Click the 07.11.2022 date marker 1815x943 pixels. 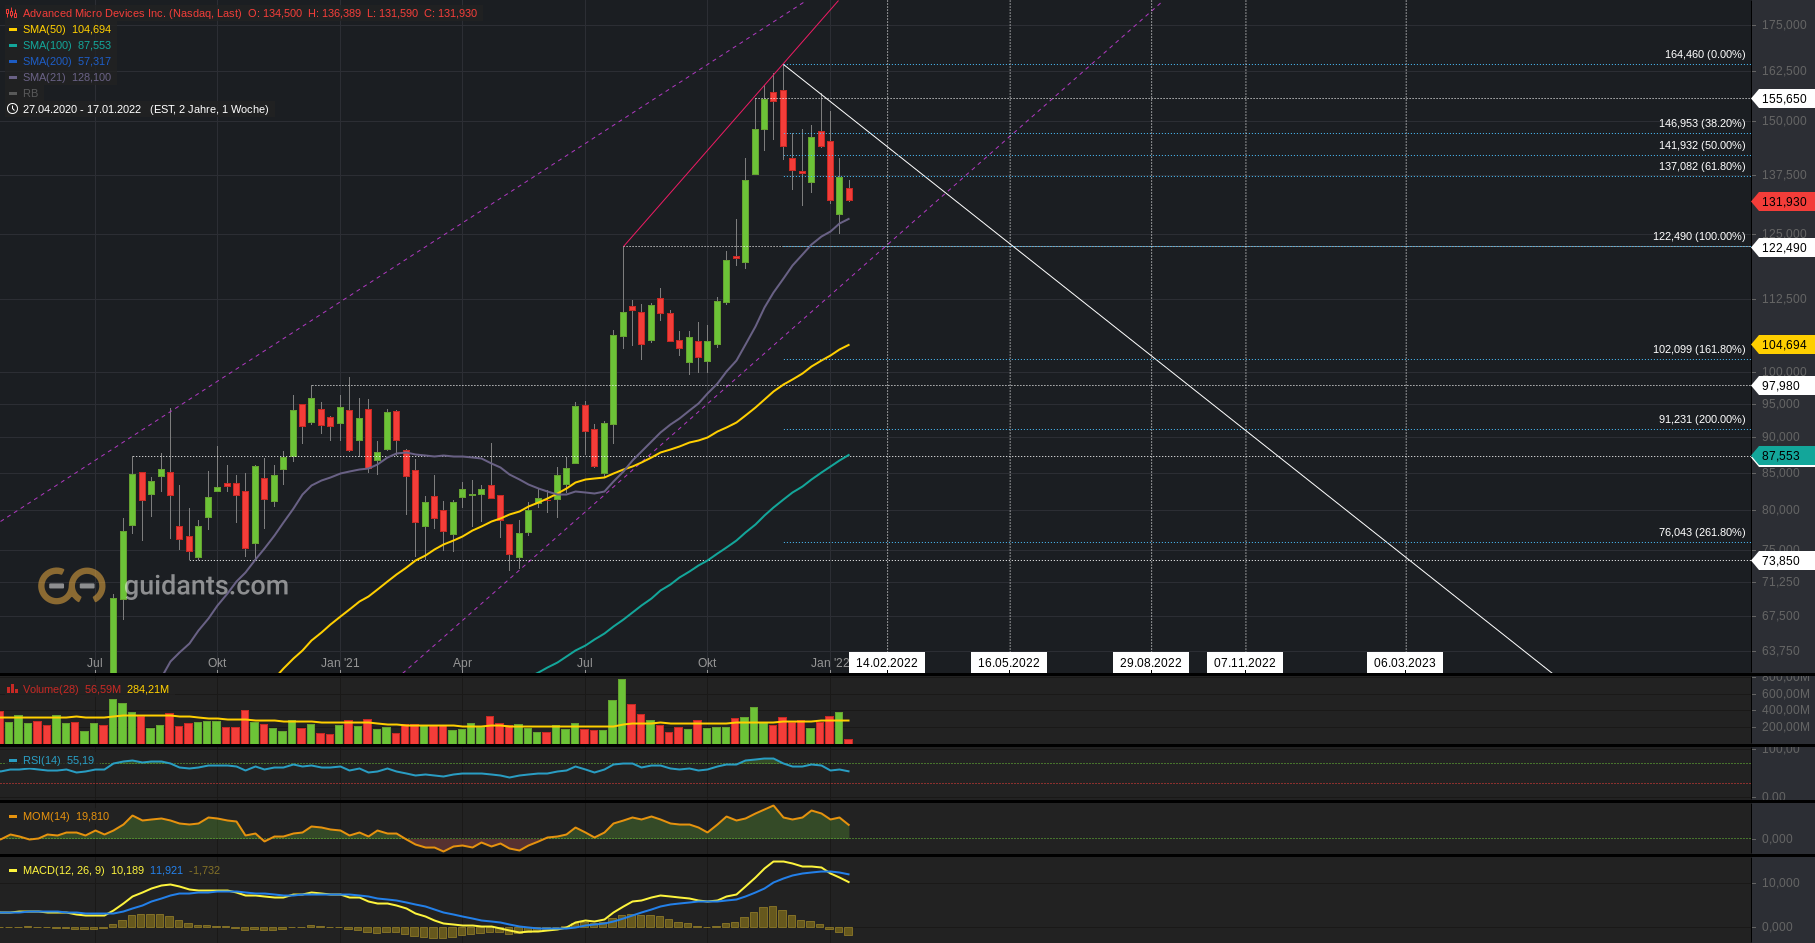click(x=1245, y=662)
